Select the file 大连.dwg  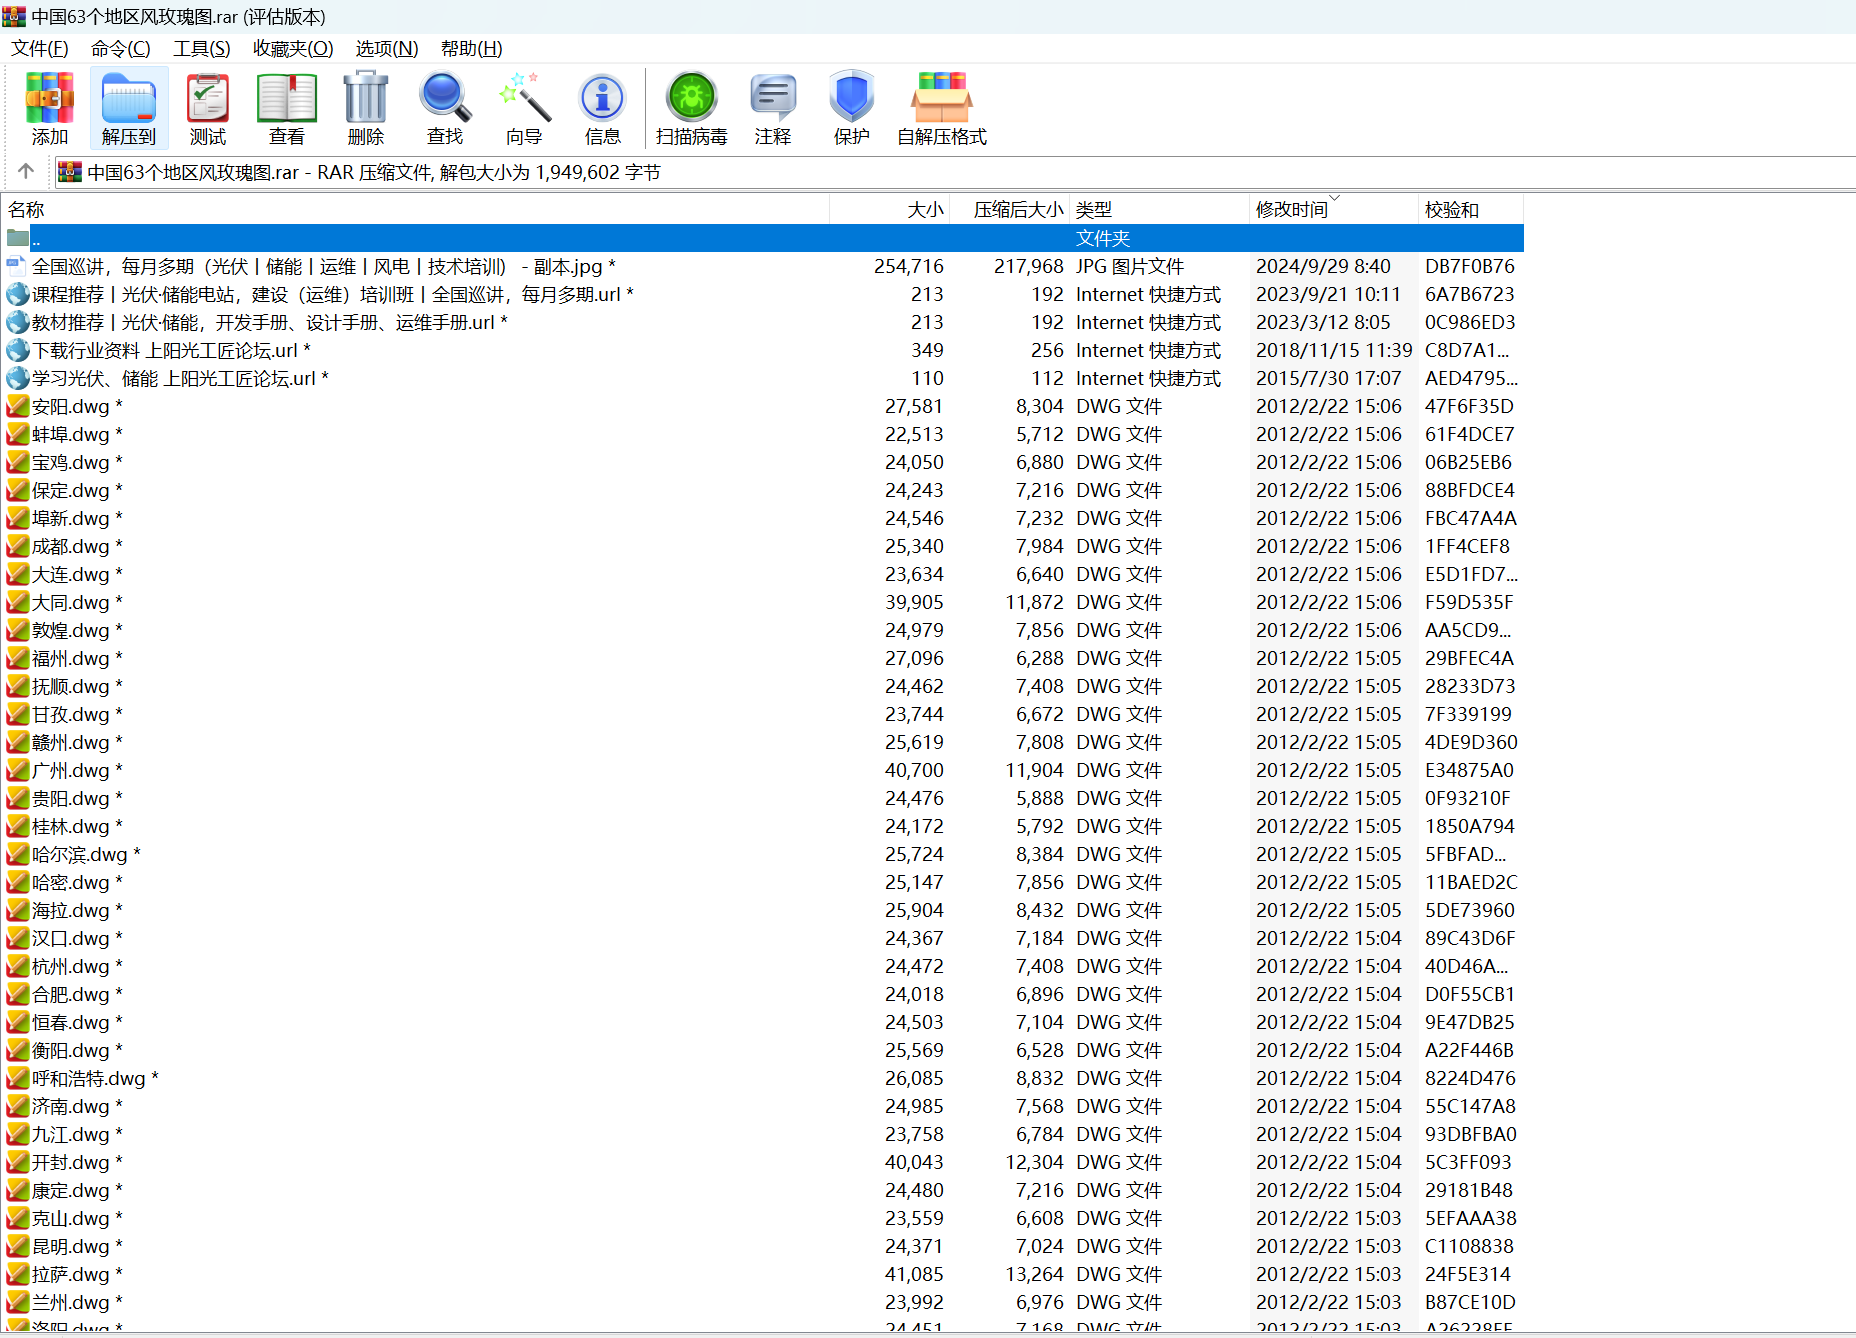click(77, 574)
